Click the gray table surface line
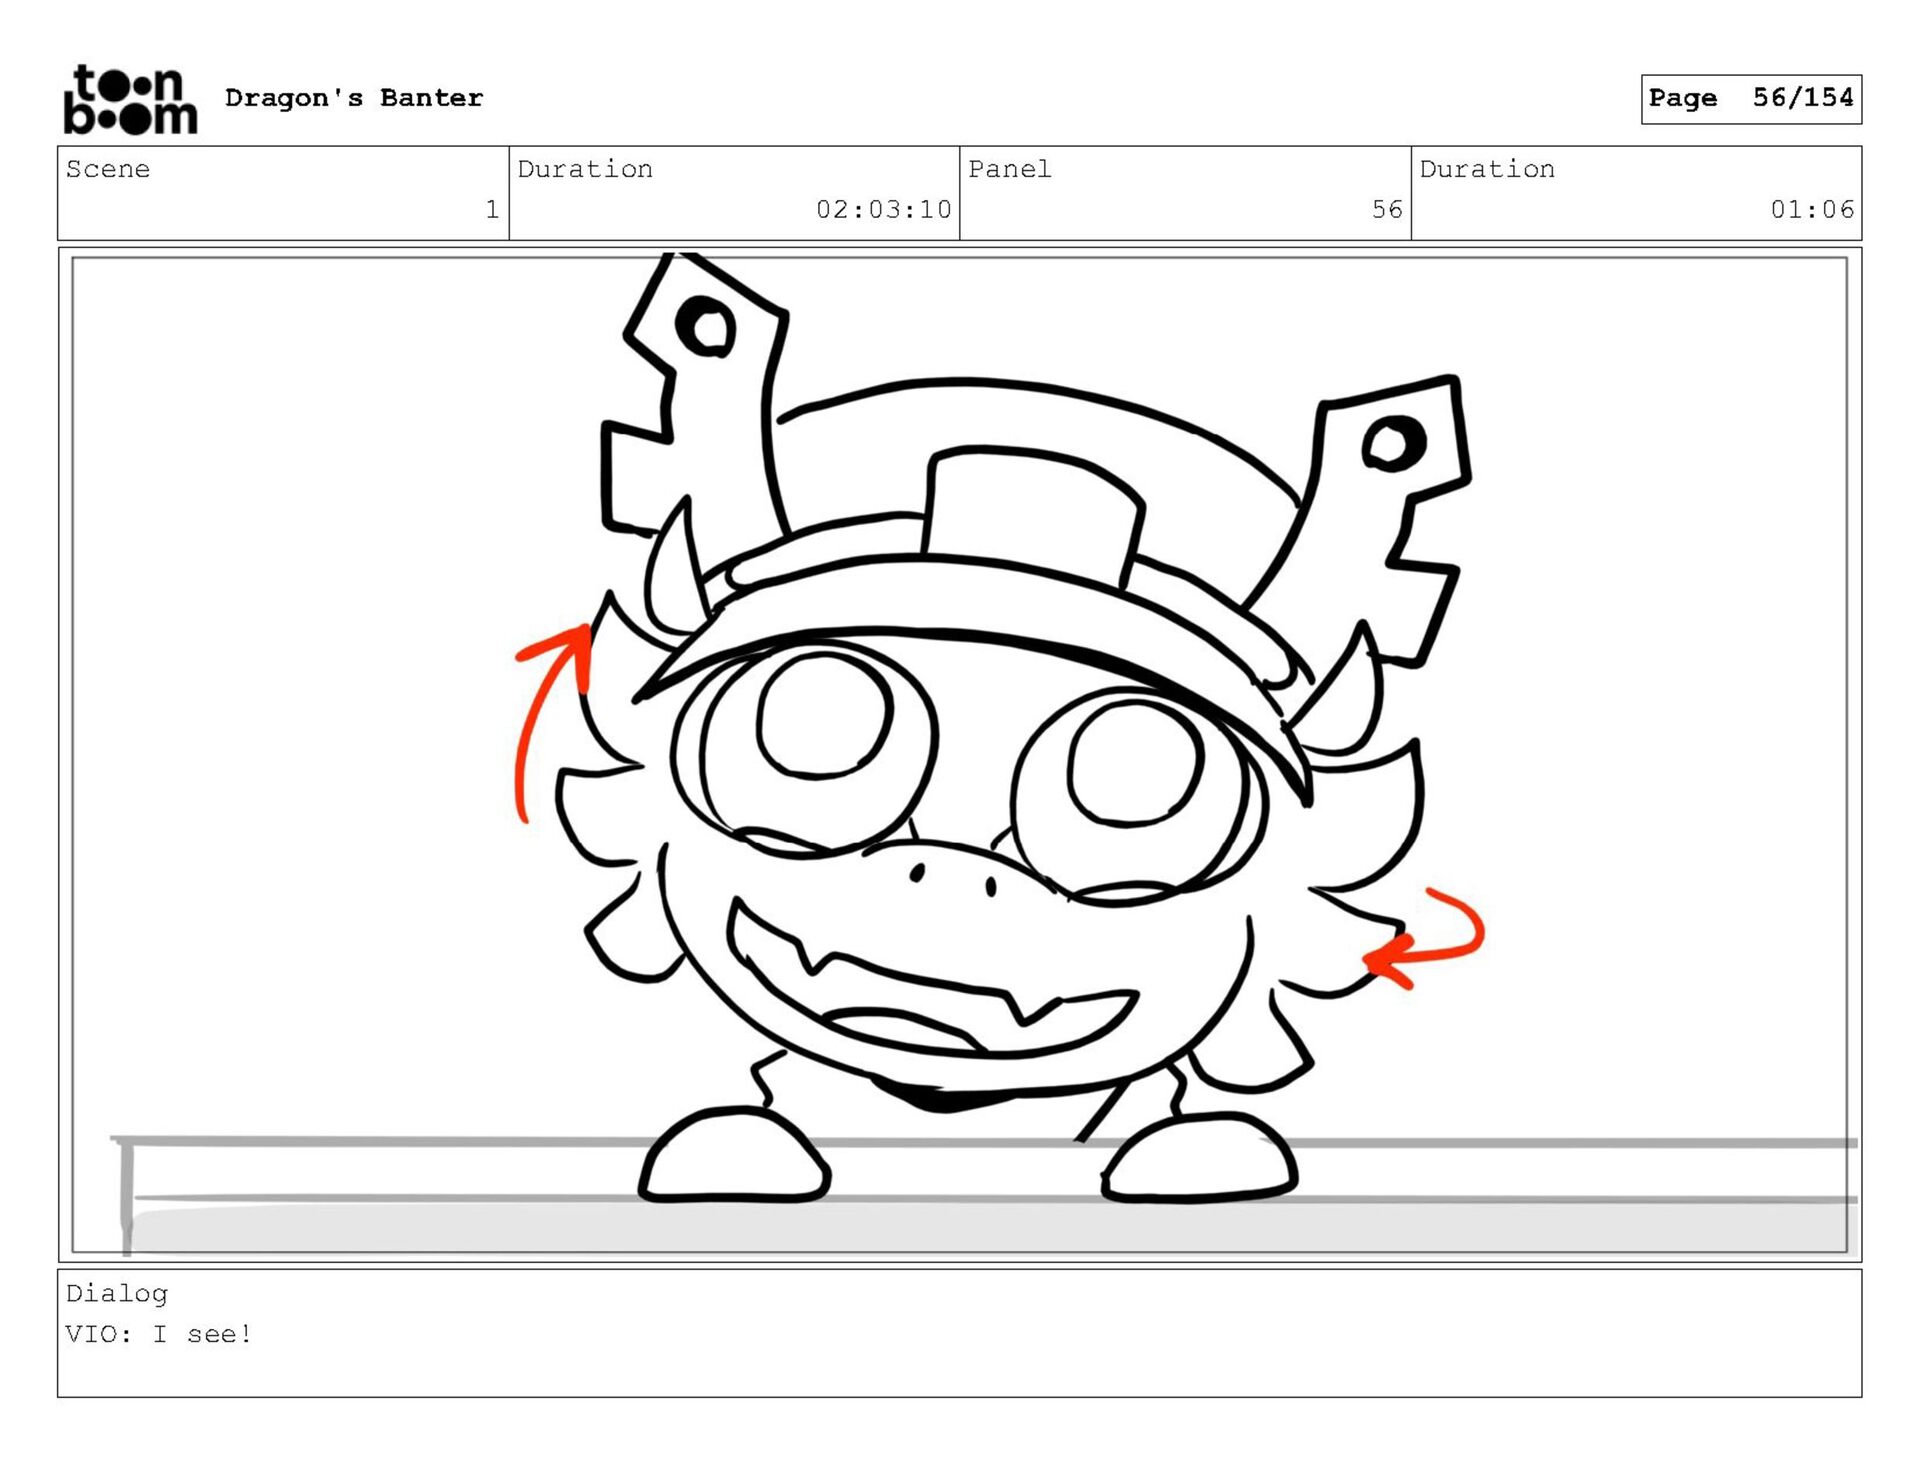The width and height of the screenshot is (1920, 1484). tap(400, 1141)
